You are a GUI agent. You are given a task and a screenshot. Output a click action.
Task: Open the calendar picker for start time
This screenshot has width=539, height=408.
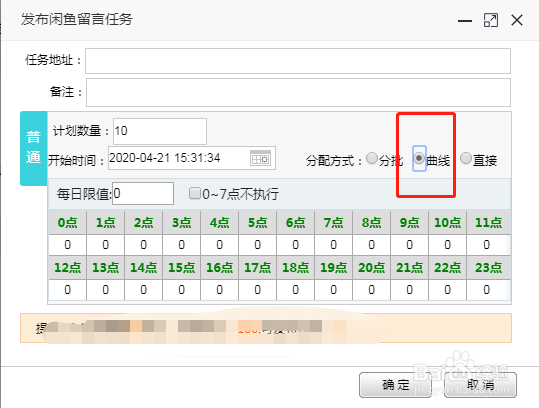[260, 158]
